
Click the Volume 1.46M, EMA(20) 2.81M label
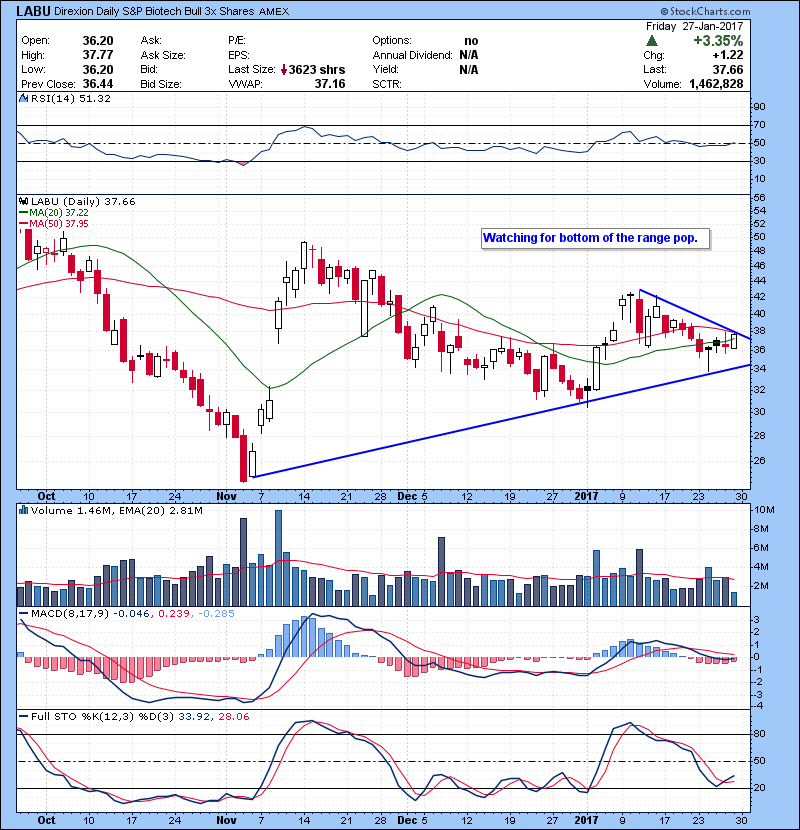[116, 511]
